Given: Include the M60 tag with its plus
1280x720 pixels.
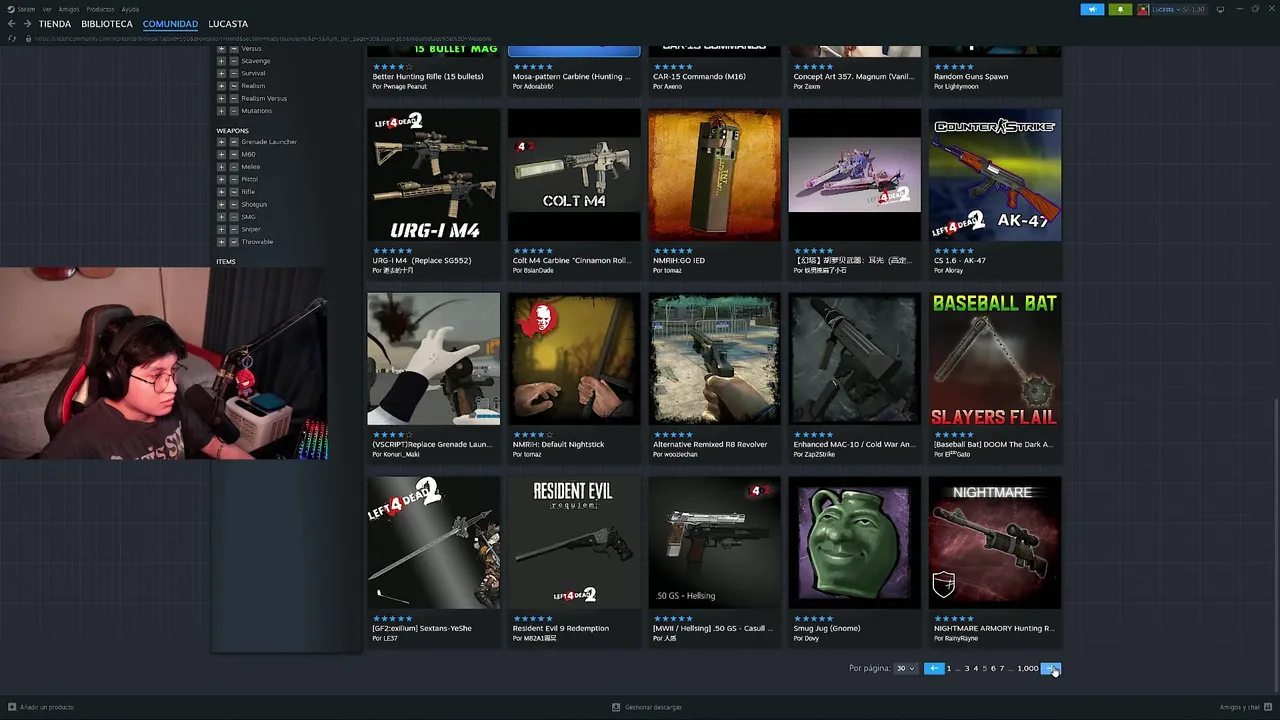Looking at the screenshot, I should [x=221, y=154].
